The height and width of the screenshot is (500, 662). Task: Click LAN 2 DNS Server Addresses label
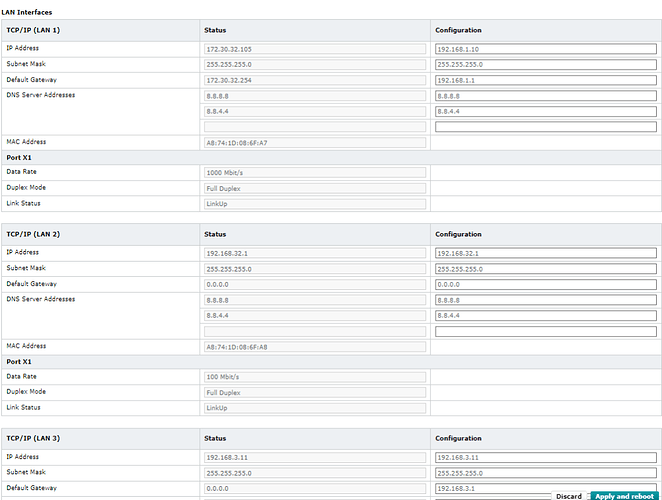pos(41,299)
